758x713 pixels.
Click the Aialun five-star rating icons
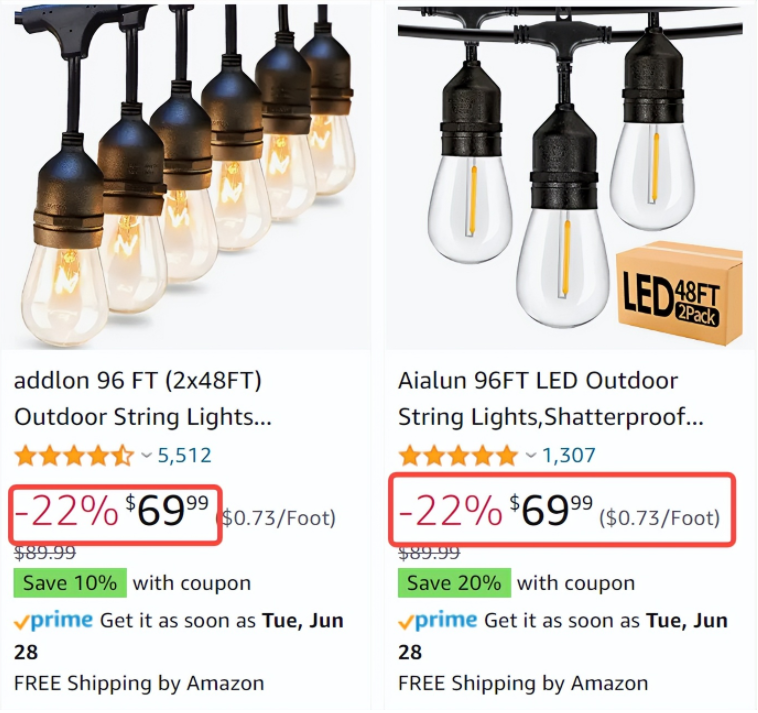coord(458,456)
